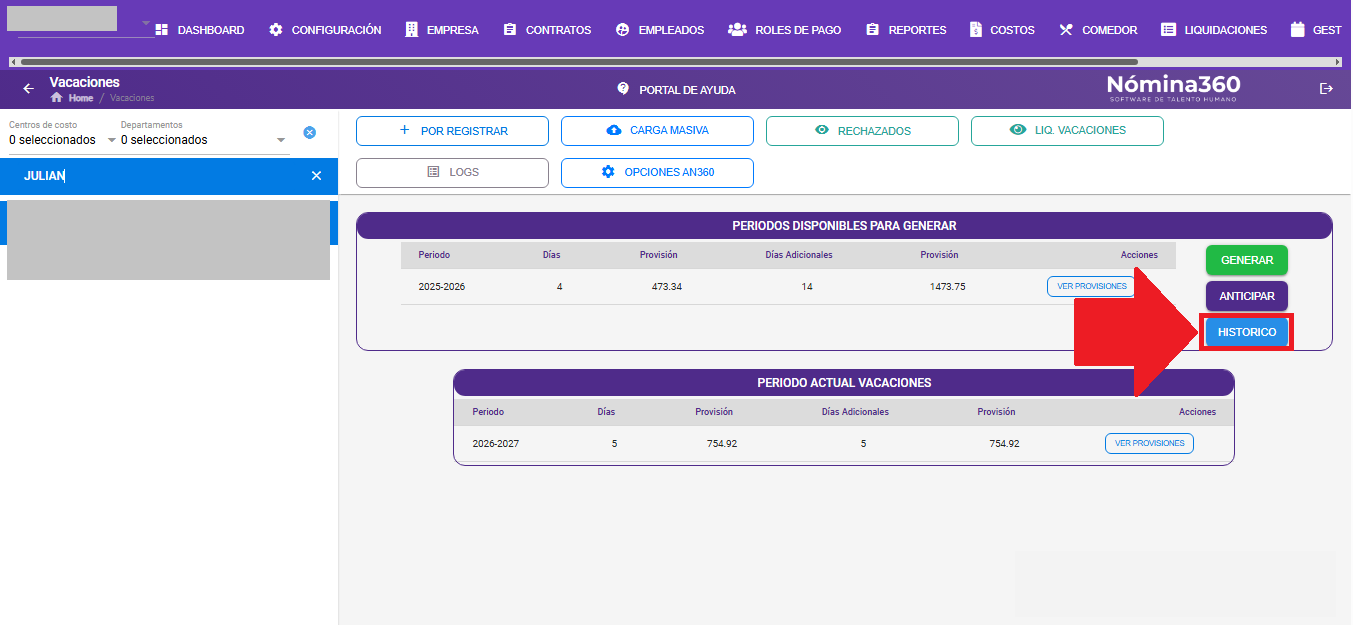1353x625 pixels.
Task: Click the Historico button
Action: coord(1246,332)
